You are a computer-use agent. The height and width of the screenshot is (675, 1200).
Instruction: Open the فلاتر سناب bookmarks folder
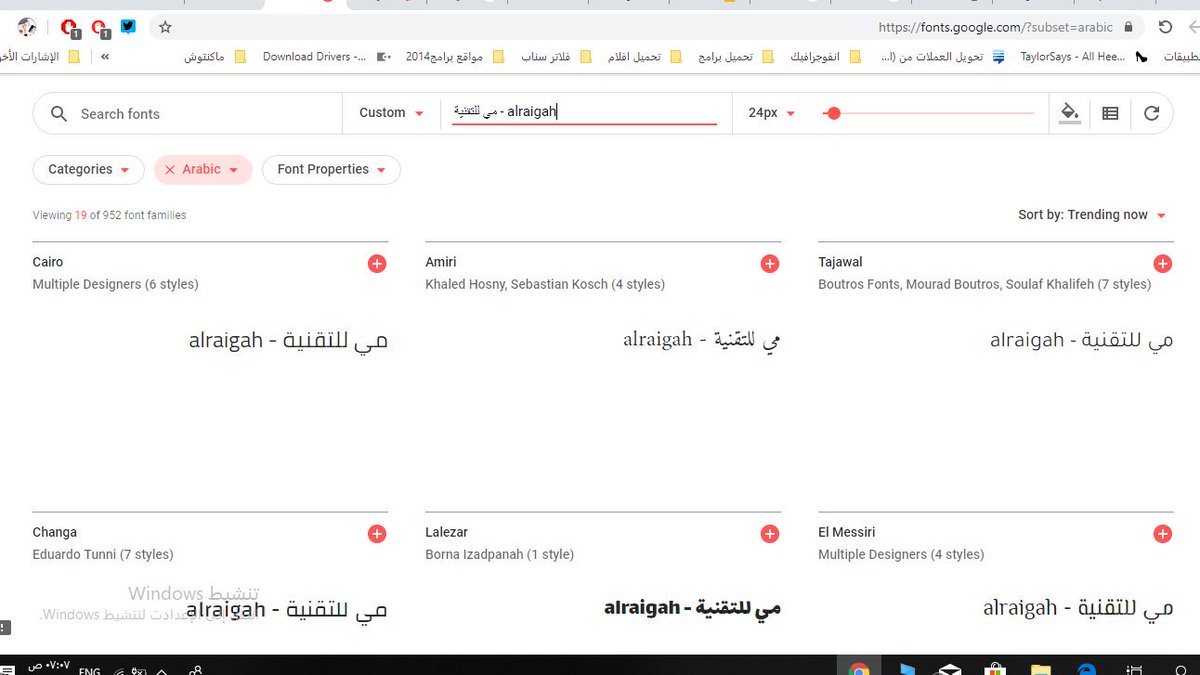click(x=557, y=57)
